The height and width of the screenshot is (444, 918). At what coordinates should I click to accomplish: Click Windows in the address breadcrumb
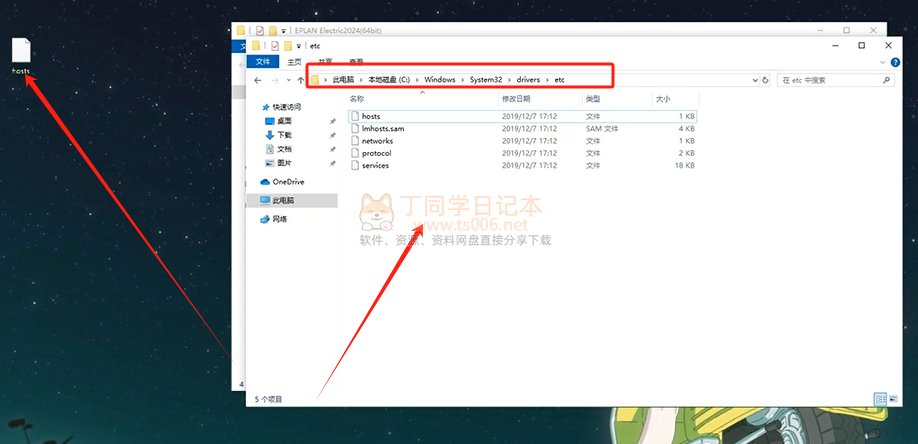point(438,79)
